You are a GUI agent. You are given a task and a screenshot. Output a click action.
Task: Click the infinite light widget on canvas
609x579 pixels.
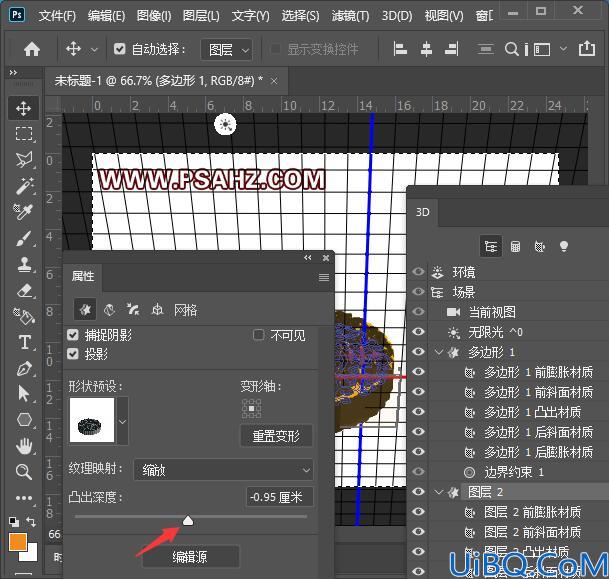click(x=225, y=124)
